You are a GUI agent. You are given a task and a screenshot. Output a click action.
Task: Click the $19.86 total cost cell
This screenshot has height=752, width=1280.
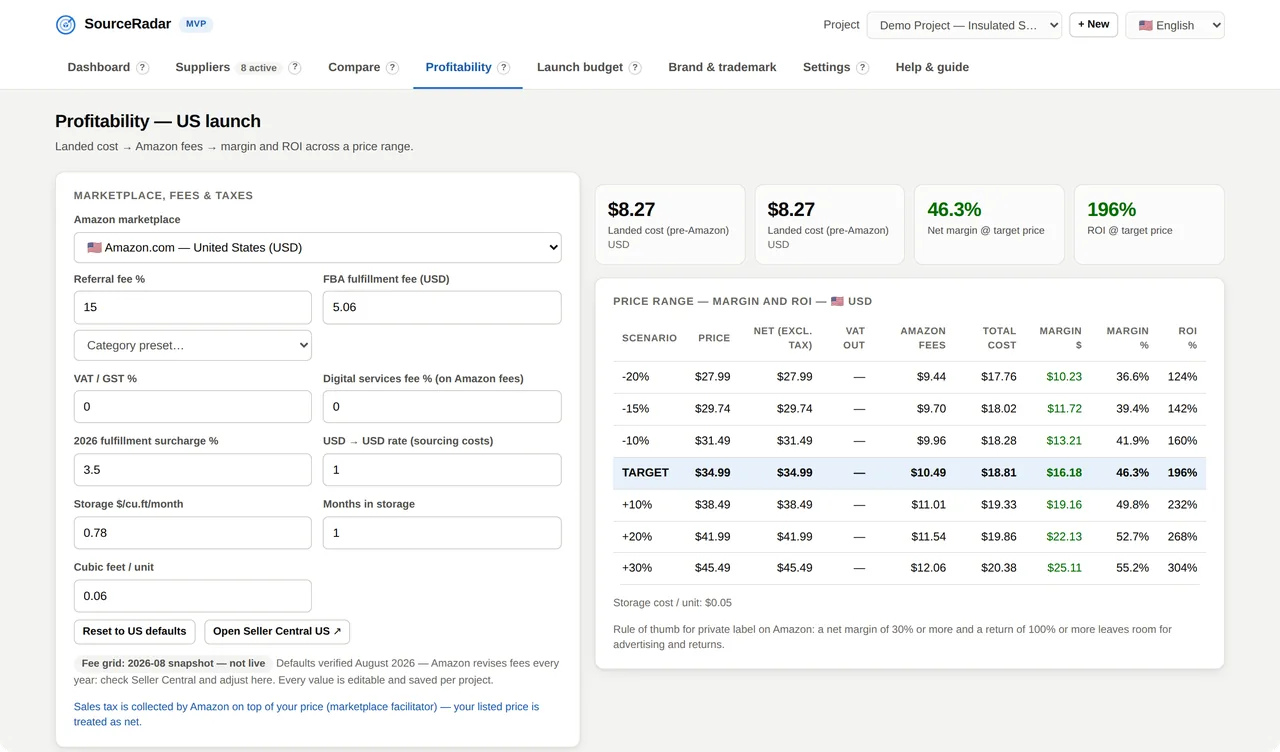tap(998, 537)
